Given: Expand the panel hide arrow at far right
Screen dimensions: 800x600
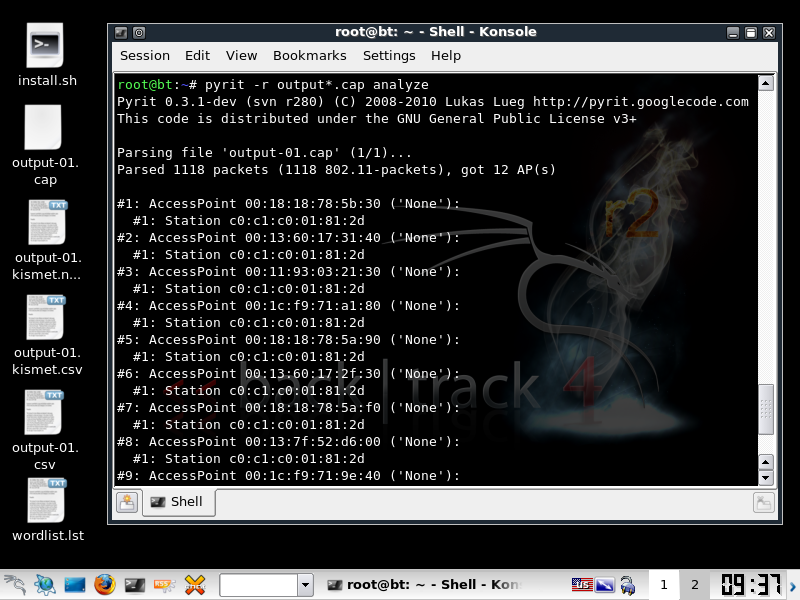Looking at the screenshot, I should [793, 584].
